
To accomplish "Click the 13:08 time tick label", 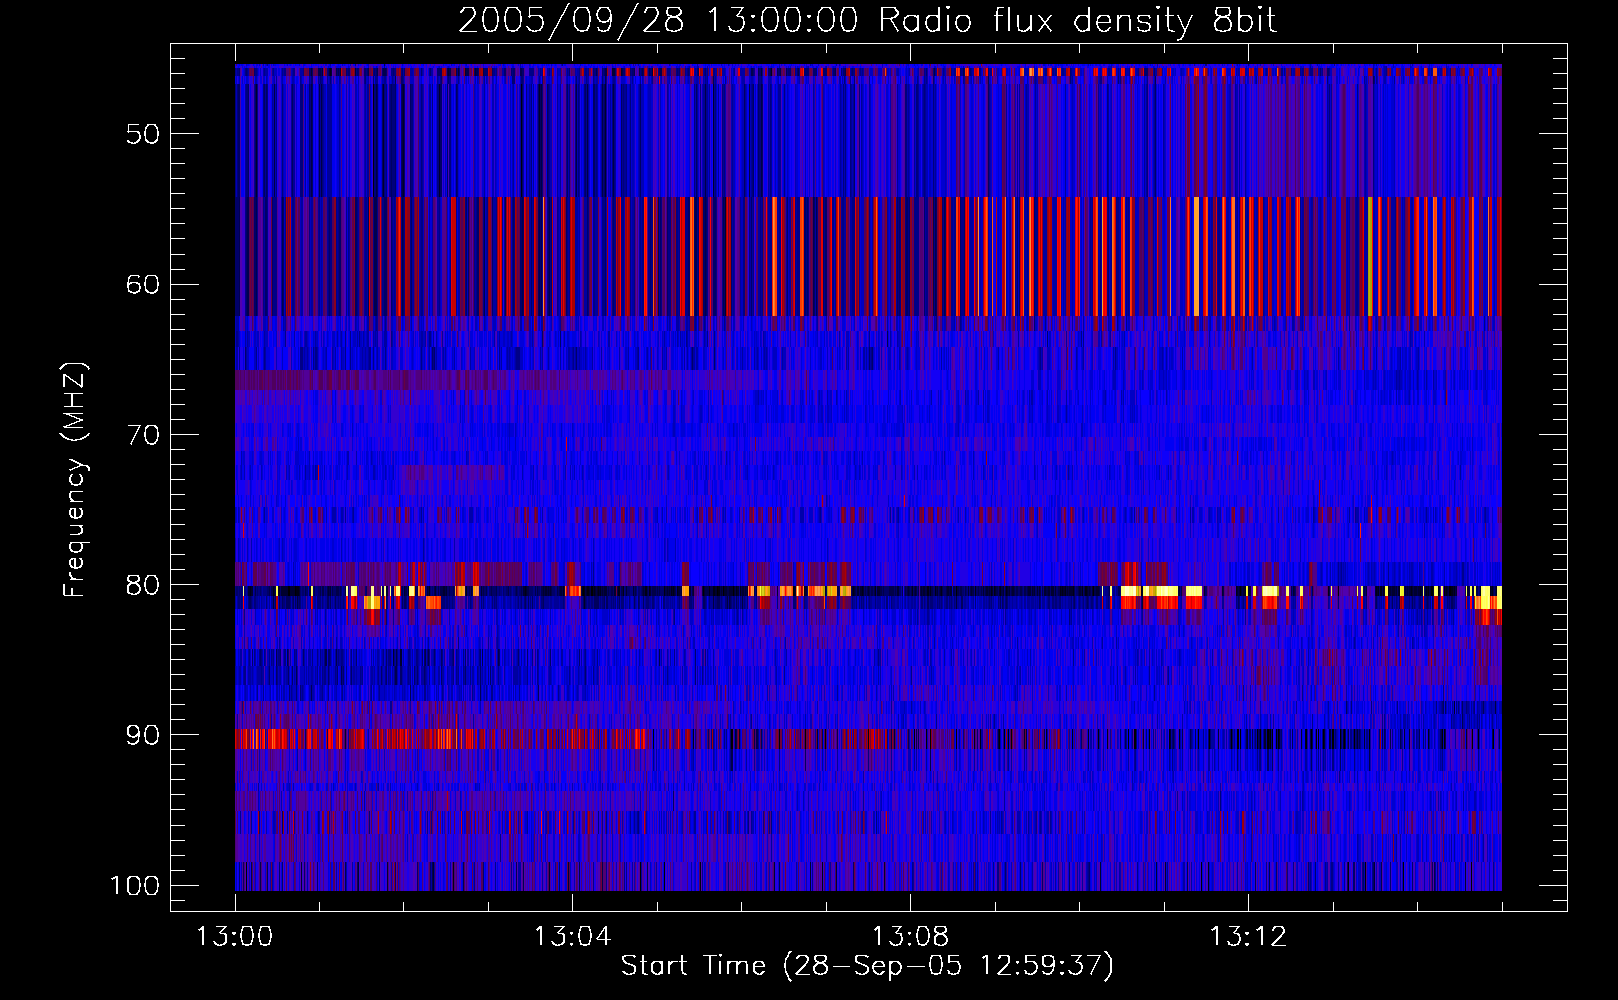I will pyautogui.click(x=910, y=937).
